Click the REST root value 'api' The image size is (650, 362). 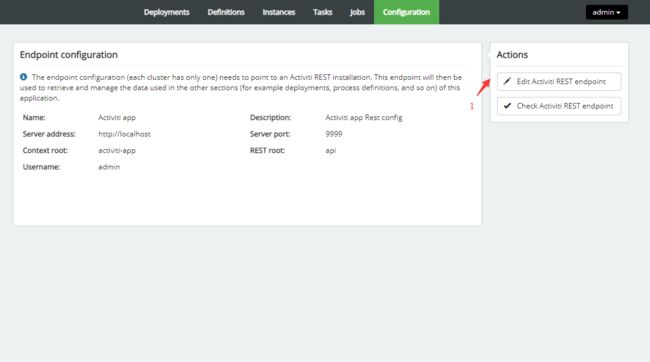[x=330, y=151]
